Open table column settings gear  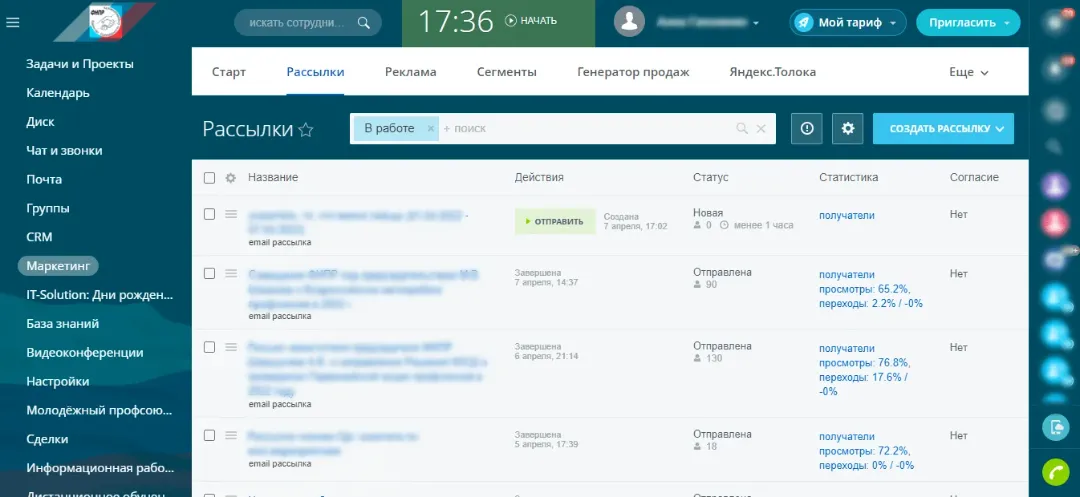pos(231,178)
